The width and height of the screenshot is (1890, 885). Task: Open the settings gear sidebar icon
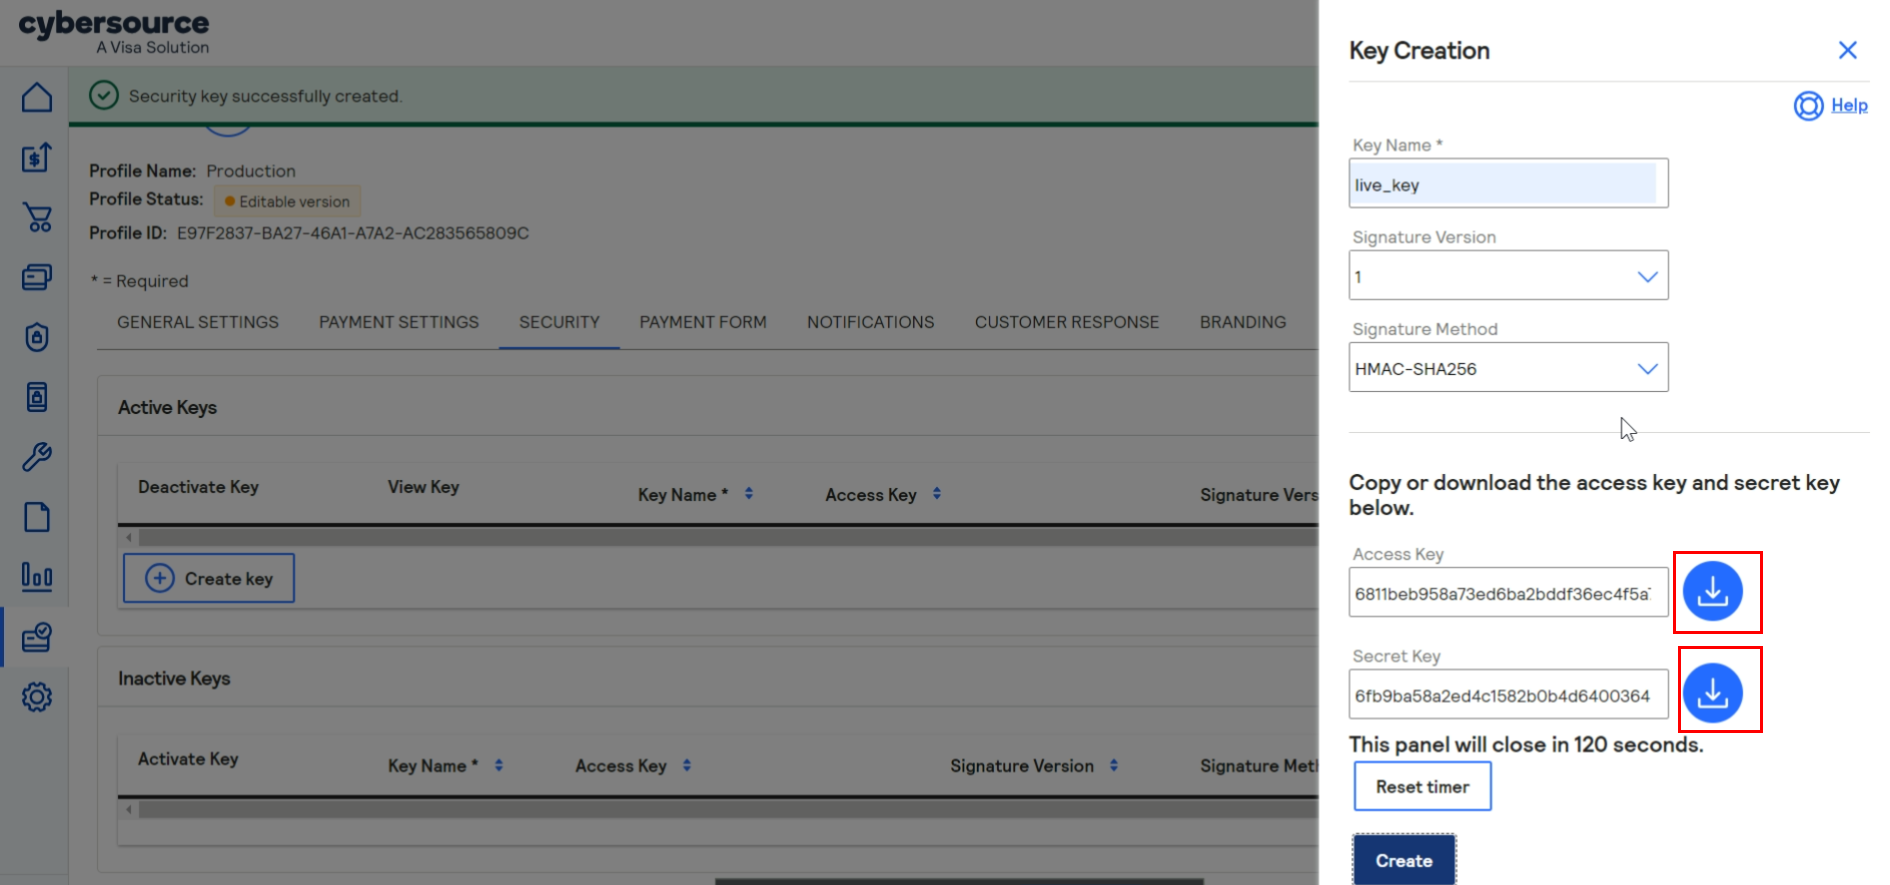click(x=37, y=697)
